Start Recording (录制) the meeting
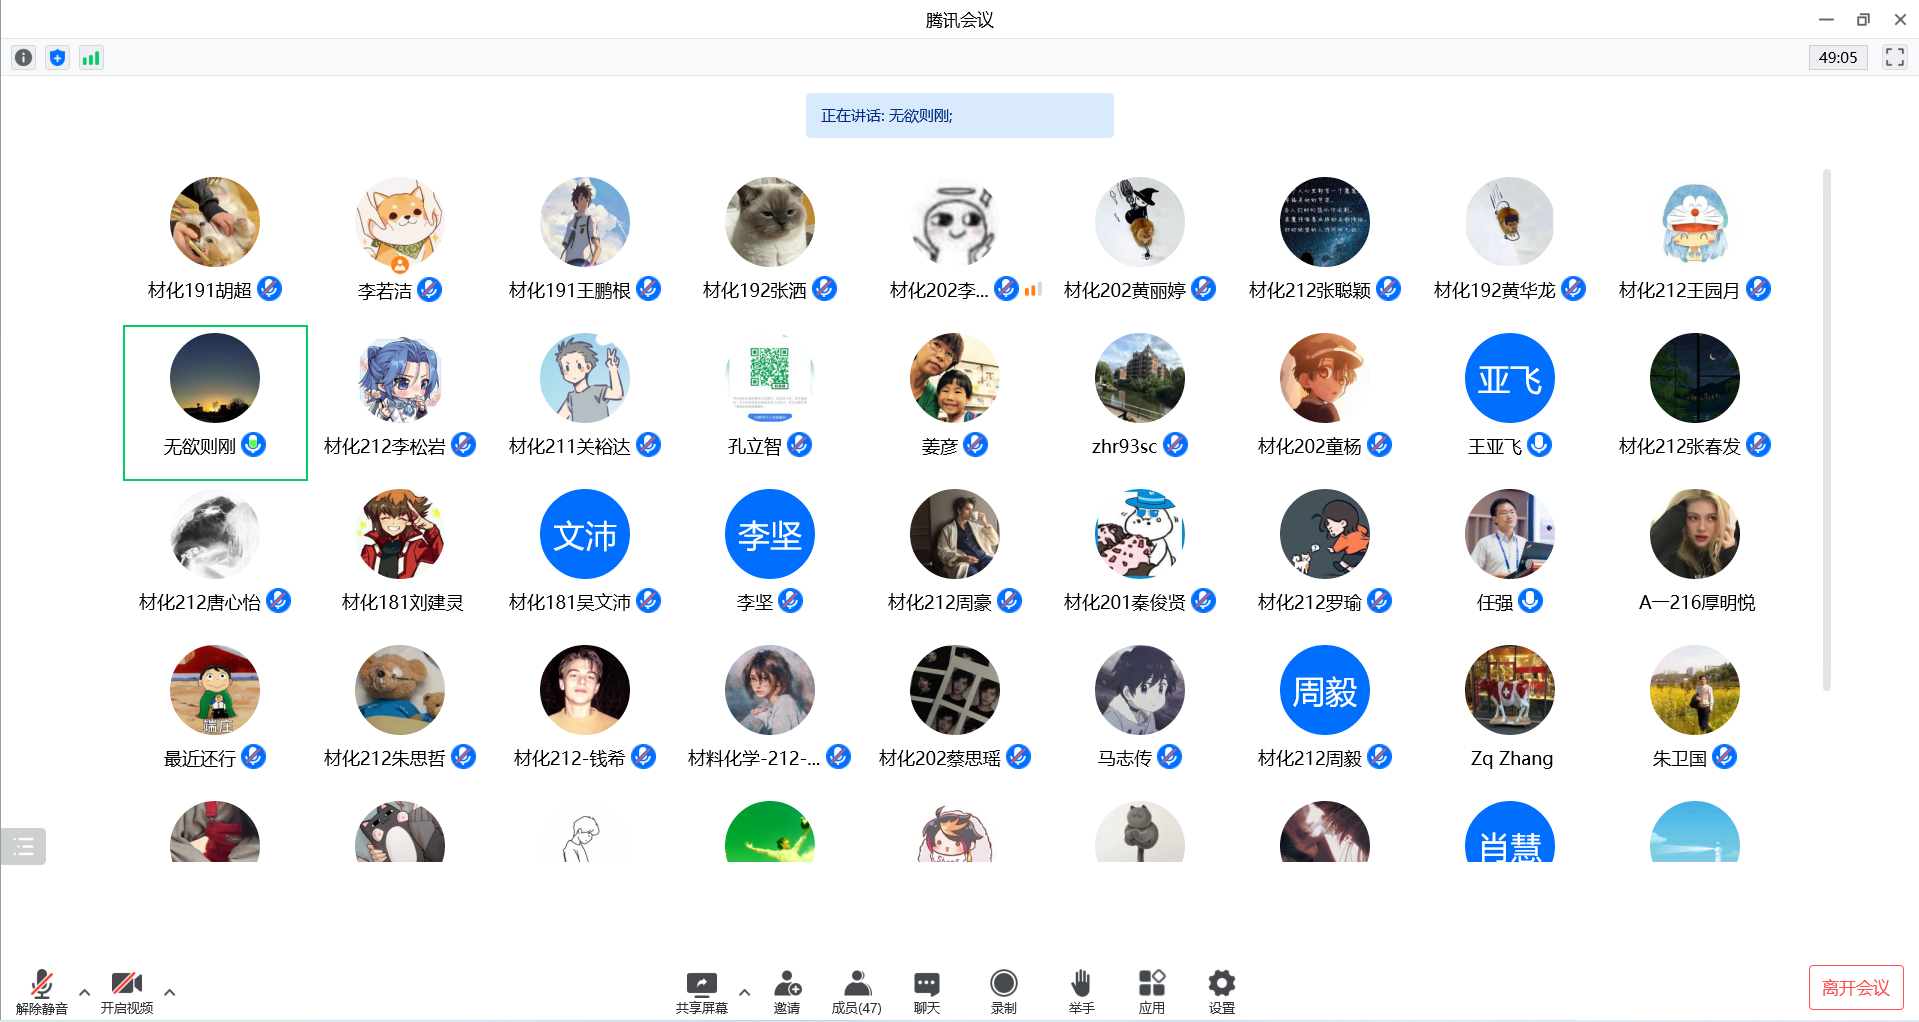1919x1022 pixels. pyautogui.click(x=1003, y=991)
